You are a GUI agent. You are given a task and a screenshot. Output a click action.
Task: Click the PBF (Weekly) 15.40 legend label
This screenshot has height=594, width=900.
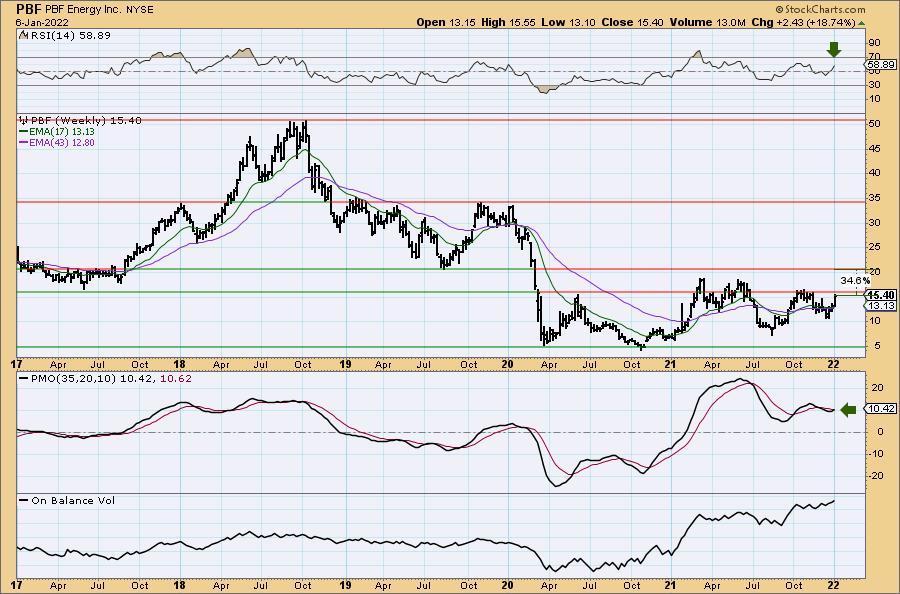[86, 121]
